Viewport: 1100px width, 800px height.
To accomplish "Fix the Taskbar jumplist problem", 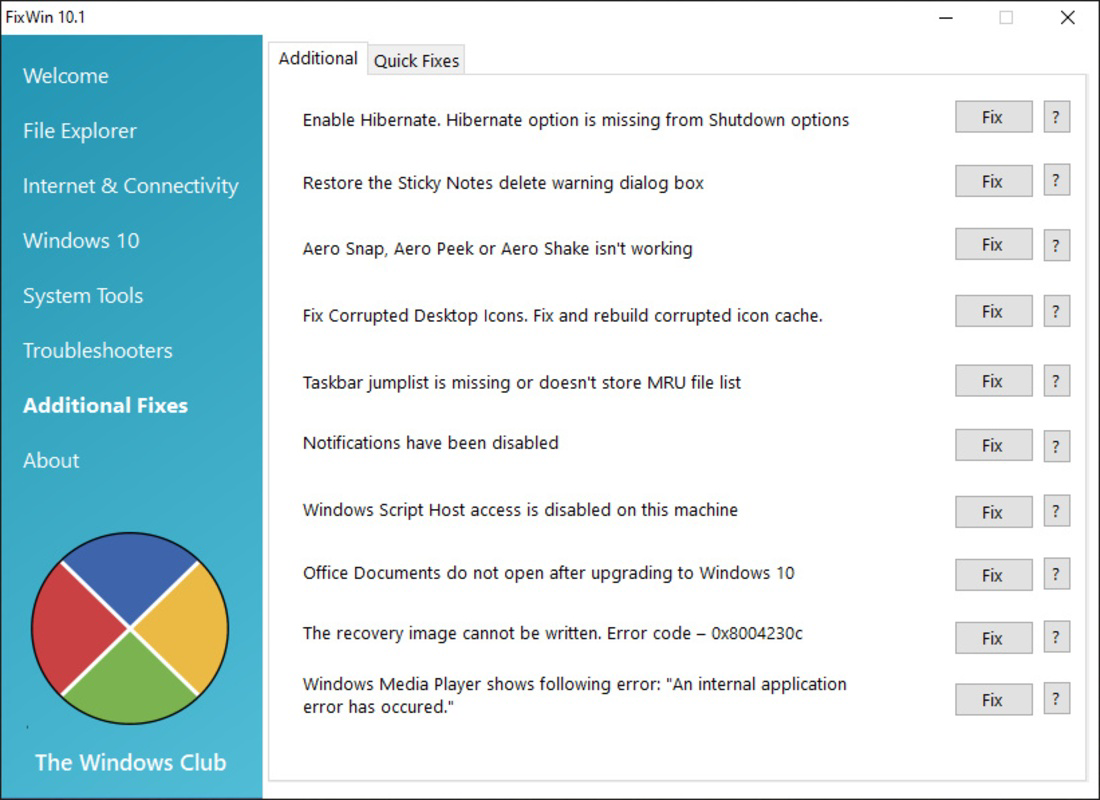I will coord(993,381).
